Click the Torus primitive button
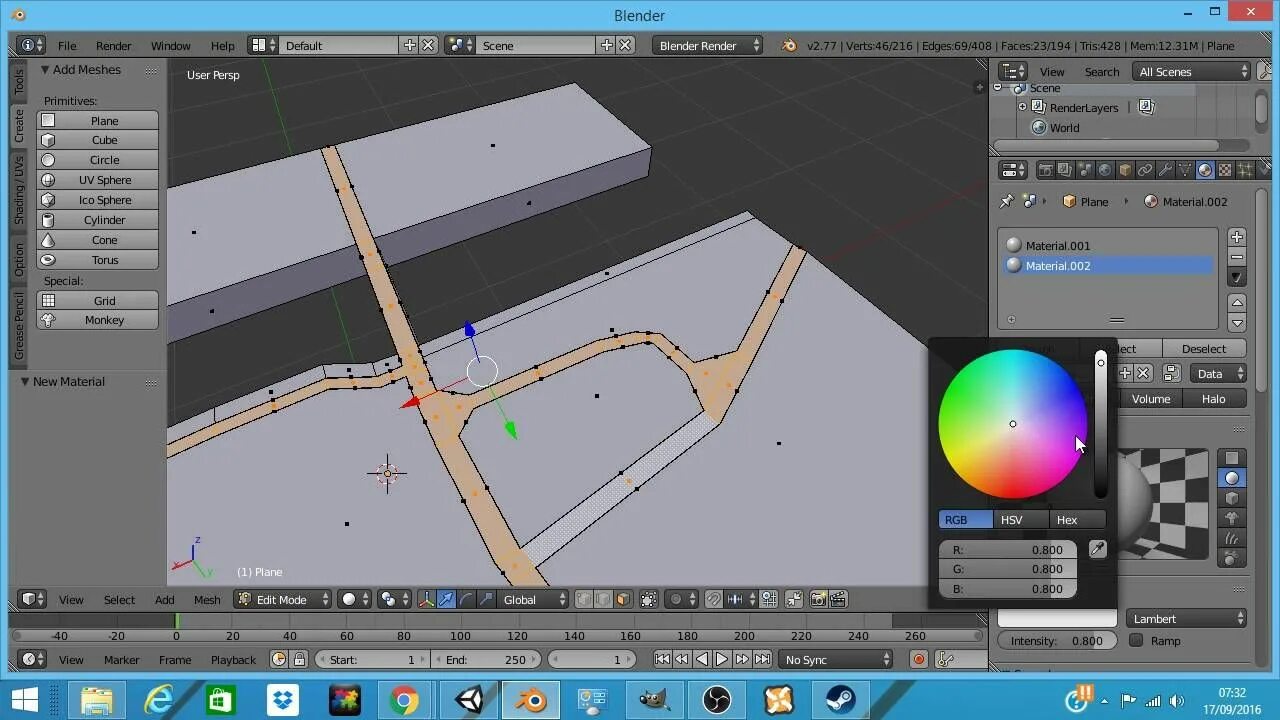The height and width of the screenshot is (720, 1280). (98, 260)
